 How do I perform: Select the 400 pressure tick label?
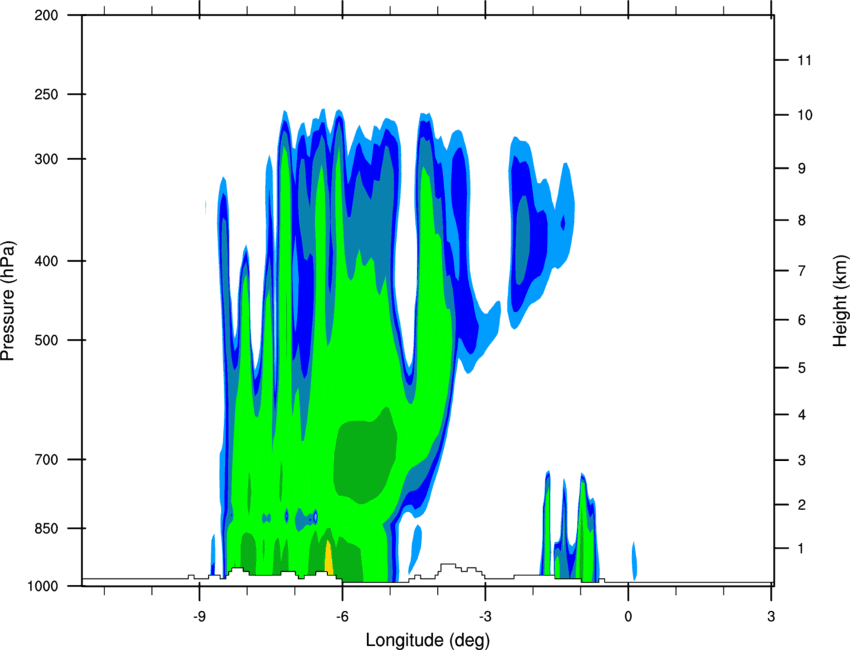click(47, 261)
